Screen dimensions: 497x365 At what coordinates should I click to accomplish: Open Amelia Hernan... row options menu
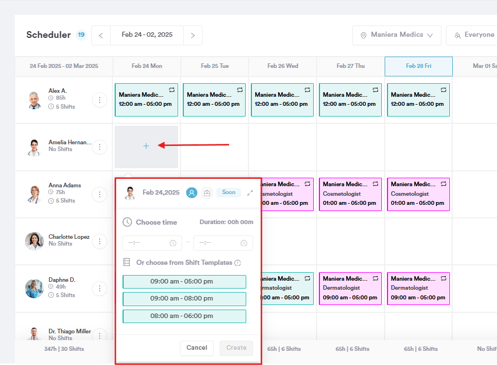[99, 147]
